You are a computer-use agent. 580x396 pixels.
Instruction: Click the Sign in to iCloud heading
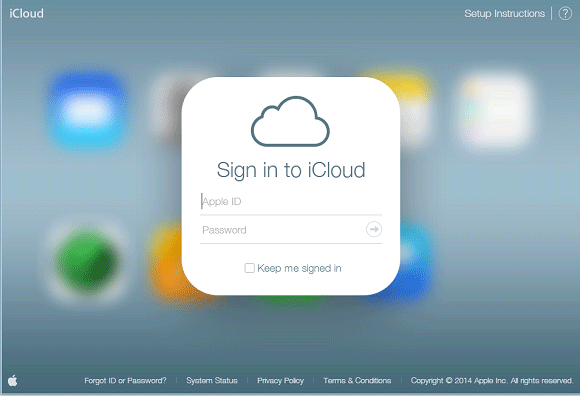[291, 170]
